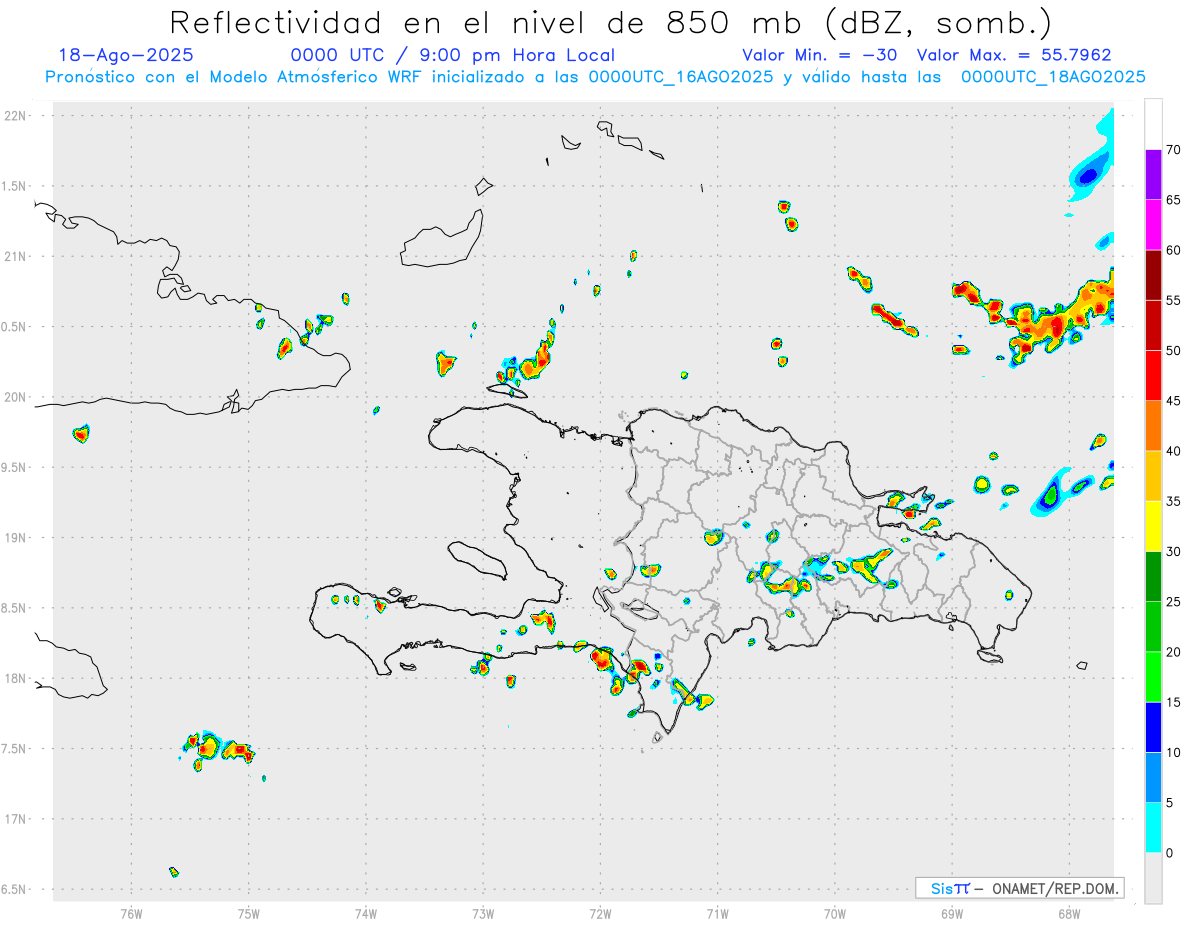
Task: Click the 69W longitude axis label
Action: tap(951, 913)
